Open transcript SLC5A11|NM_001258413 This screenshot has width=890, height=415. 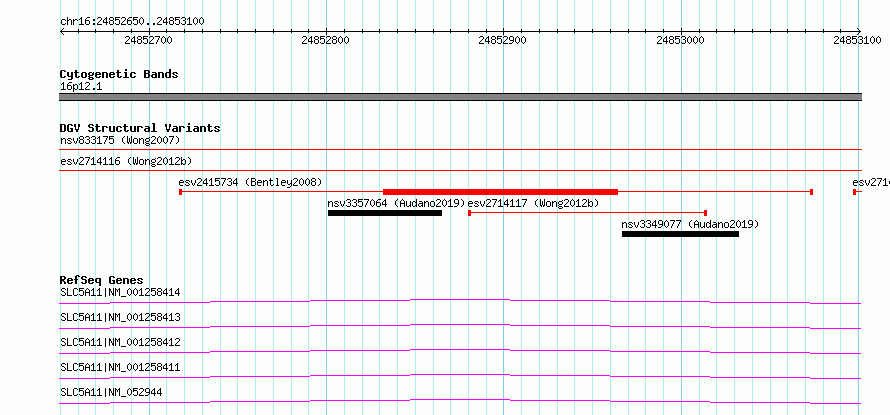click(x=120, y=317)
